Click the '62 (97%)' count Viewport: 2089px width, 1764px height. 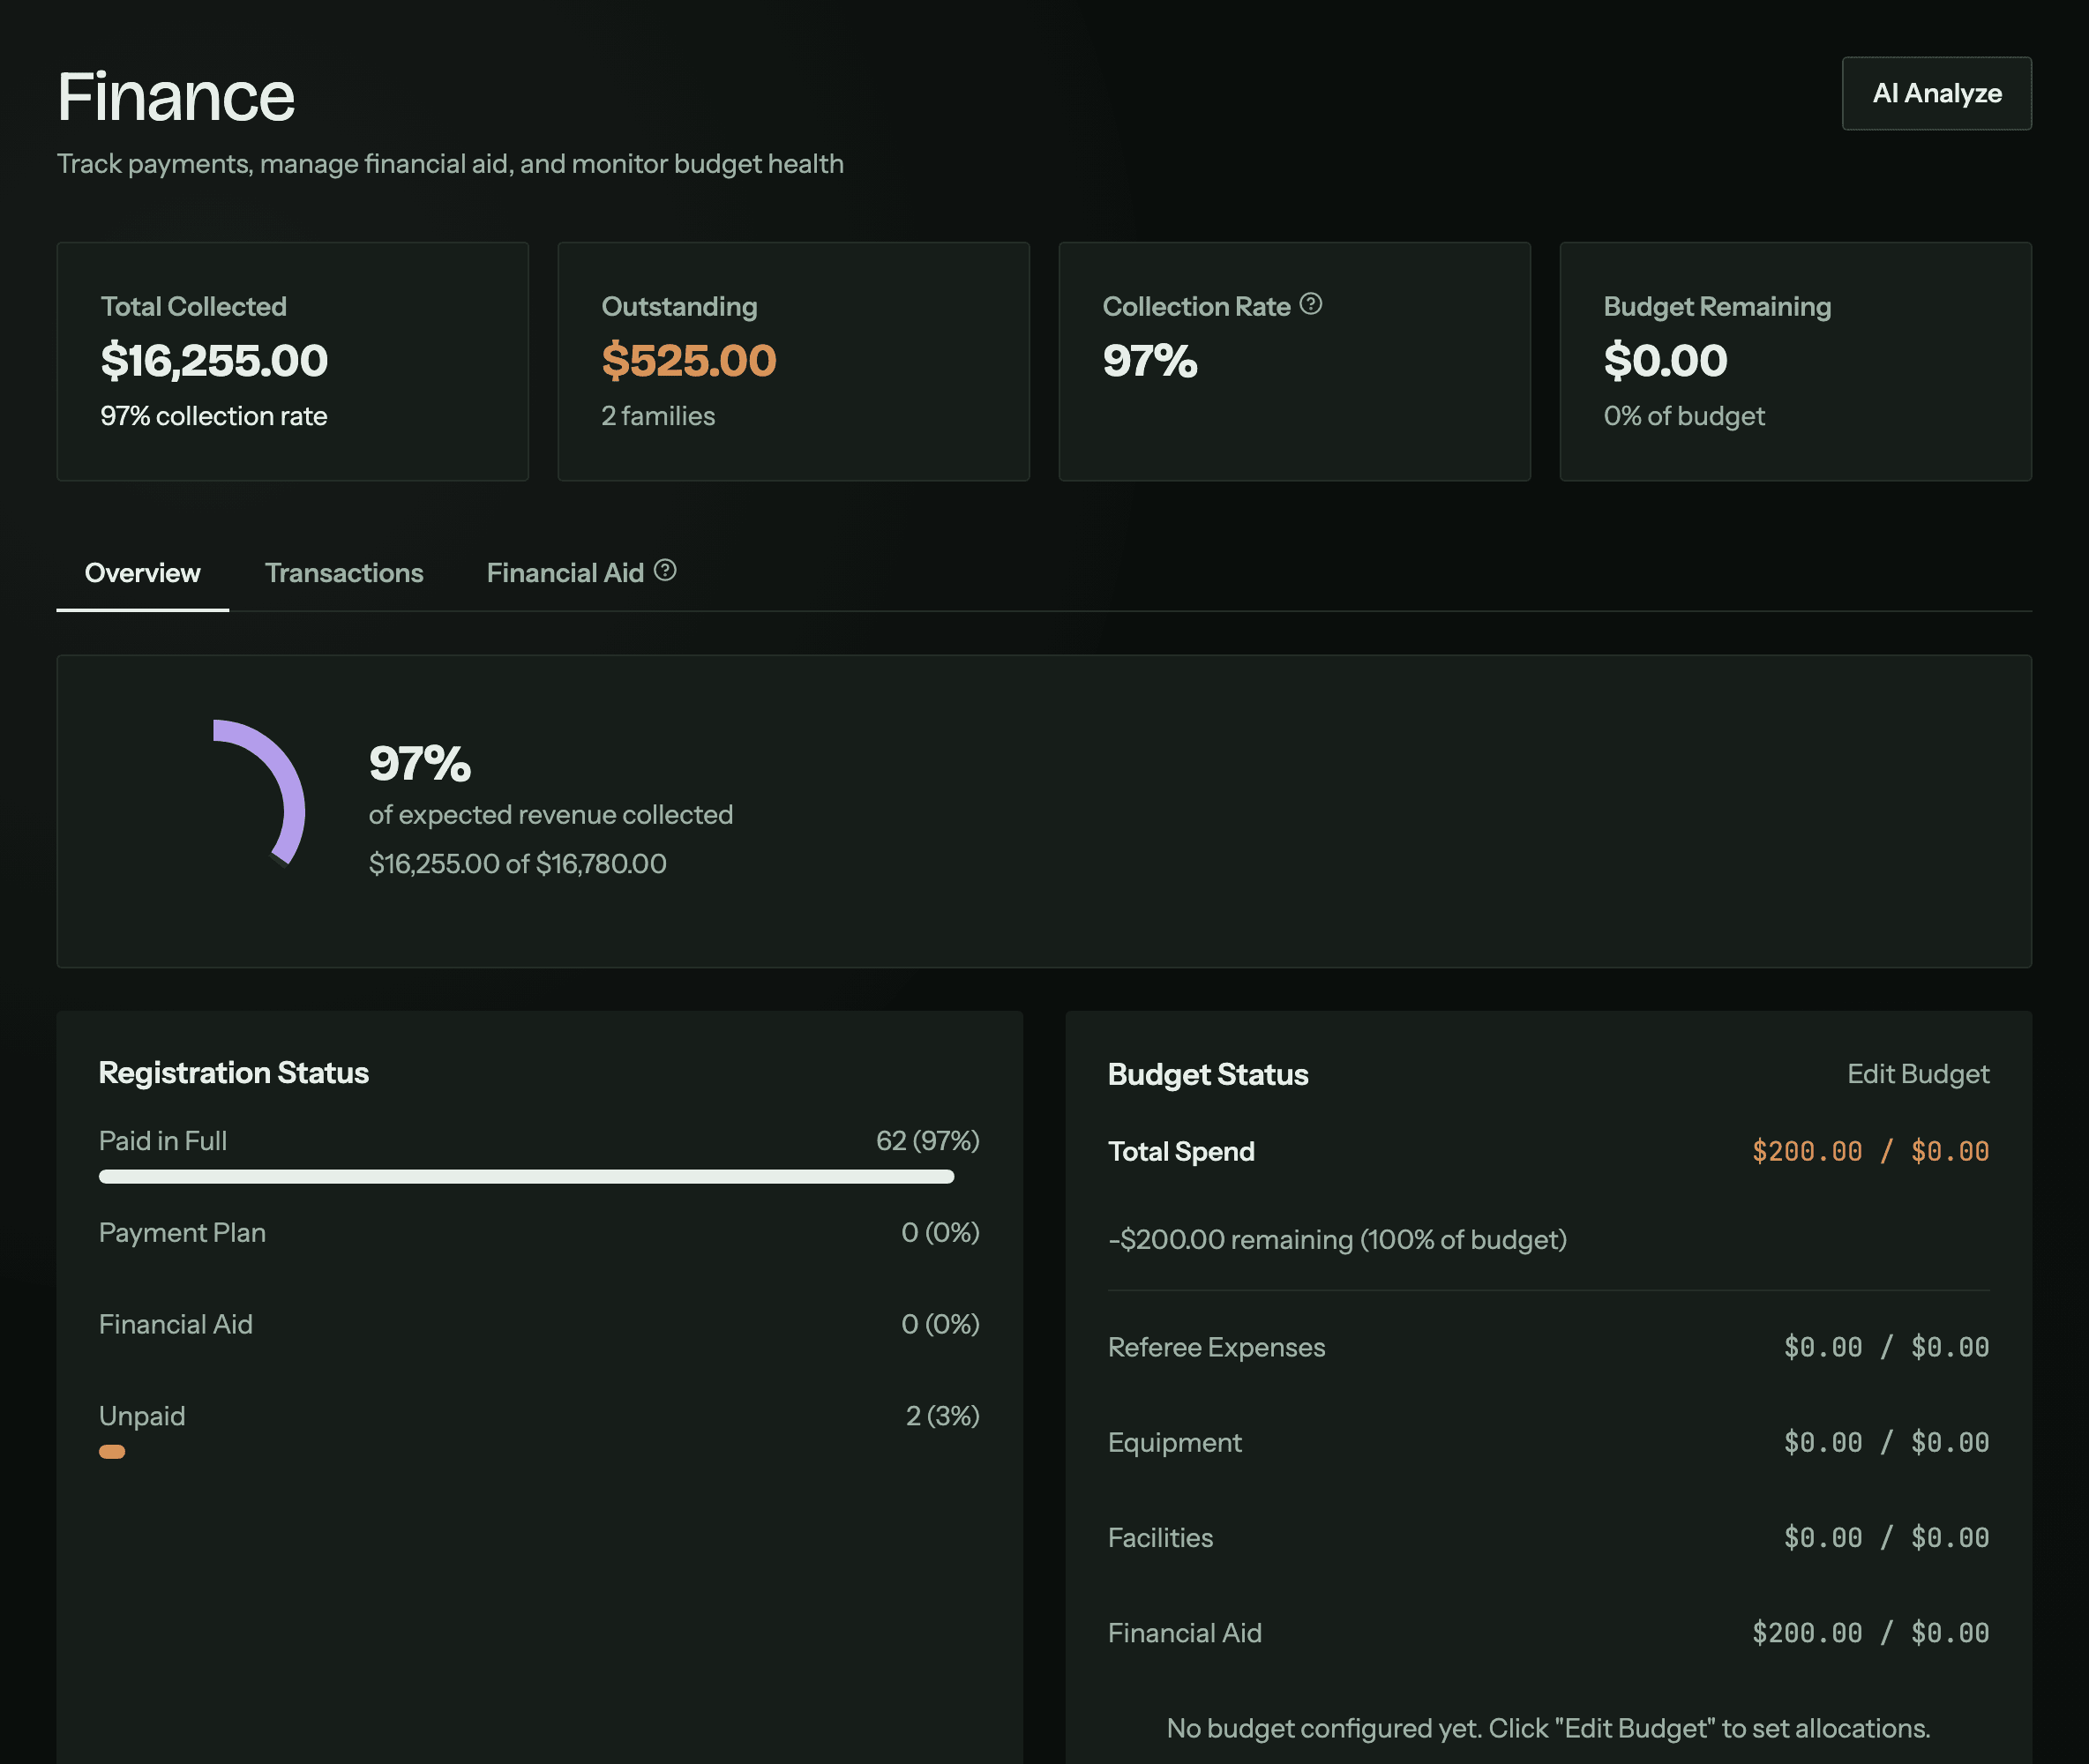(x=928, y=1141)
